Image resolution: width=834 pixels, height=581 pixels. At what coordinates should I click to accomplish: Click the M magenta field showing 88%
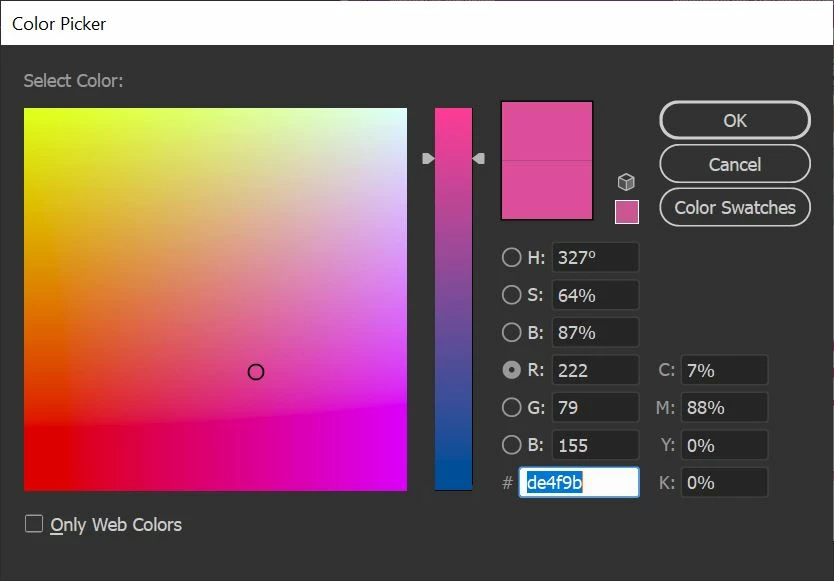tap(724, 408)
